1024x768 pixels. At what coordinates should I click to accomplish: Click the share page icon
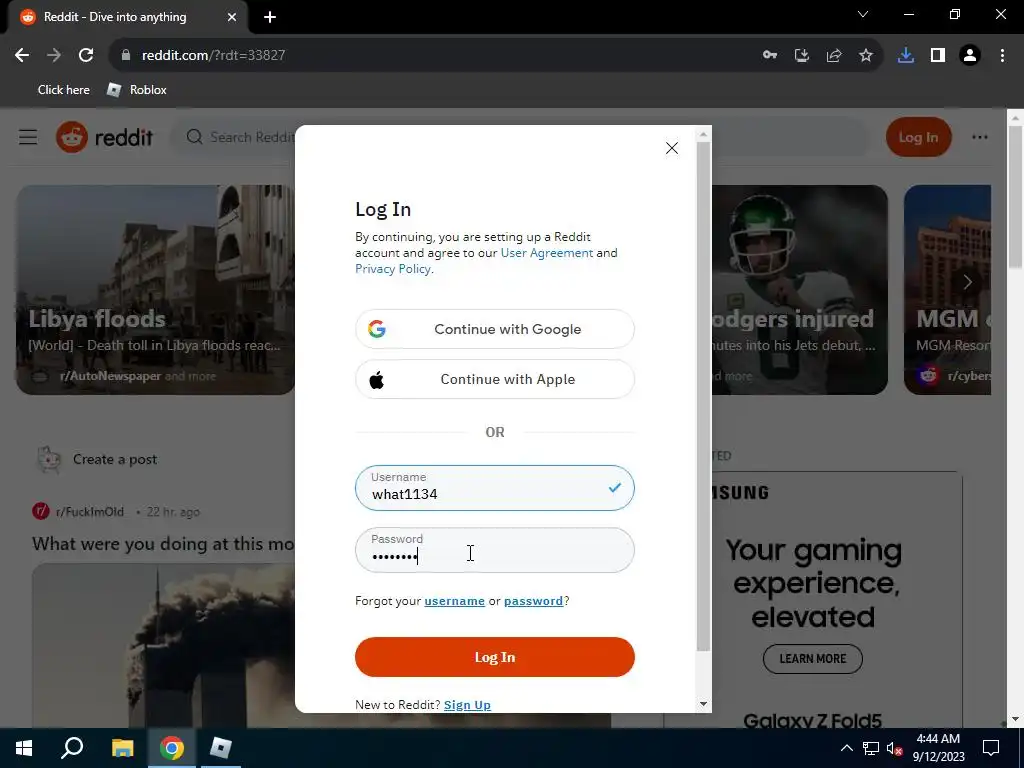tap(834, 56)
